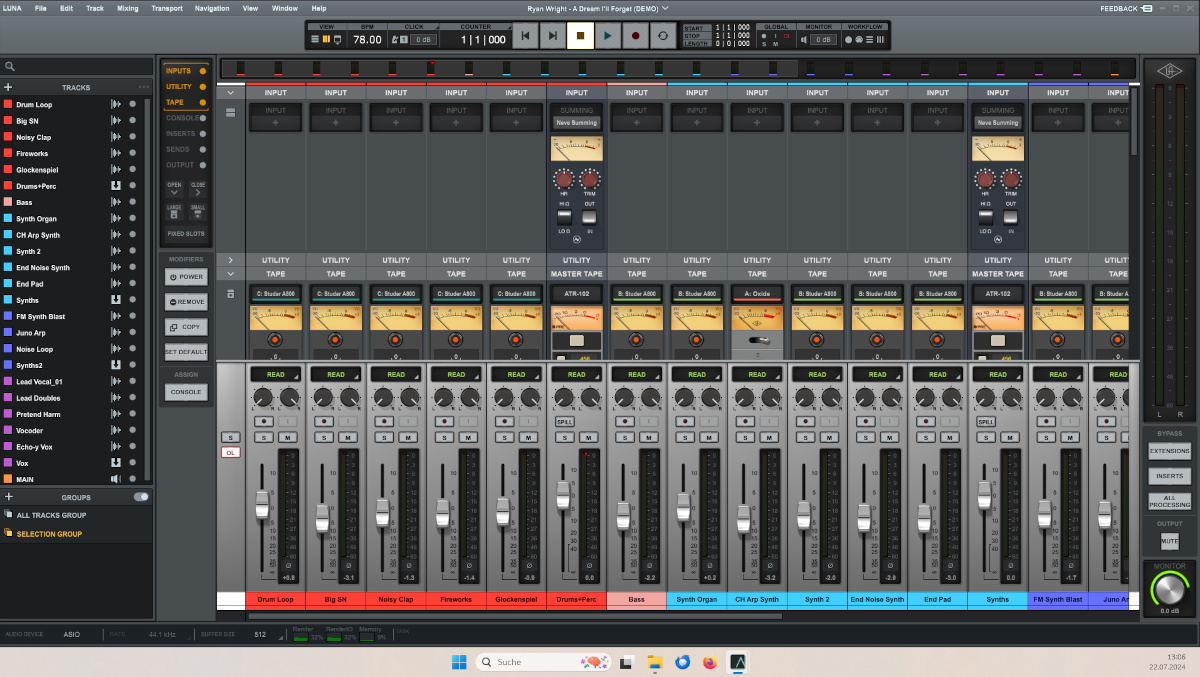The image size is (1200, 677).
Task: Start playback with the Play button
Action: tap(607, 37)
